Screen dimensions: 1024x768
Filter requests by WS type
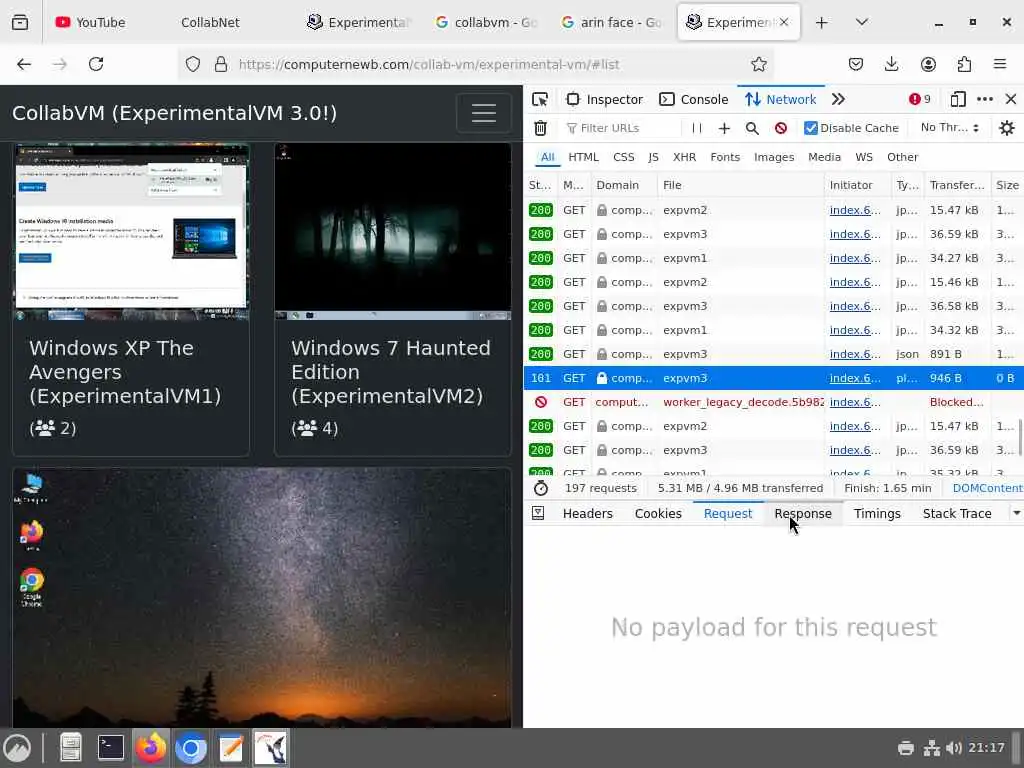coord(863,157)
